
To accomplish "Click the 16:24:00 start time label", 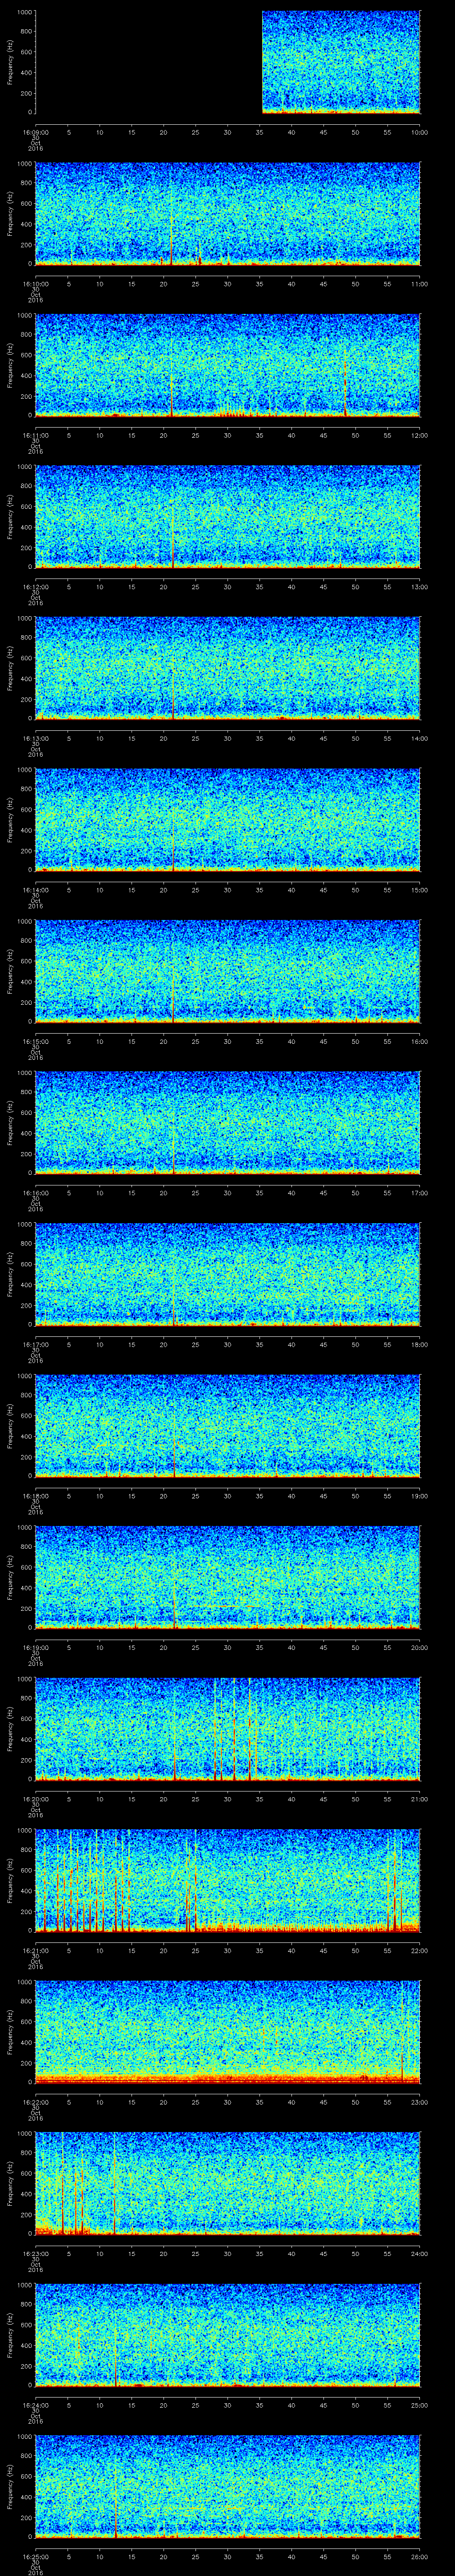I will (35, 2404).
